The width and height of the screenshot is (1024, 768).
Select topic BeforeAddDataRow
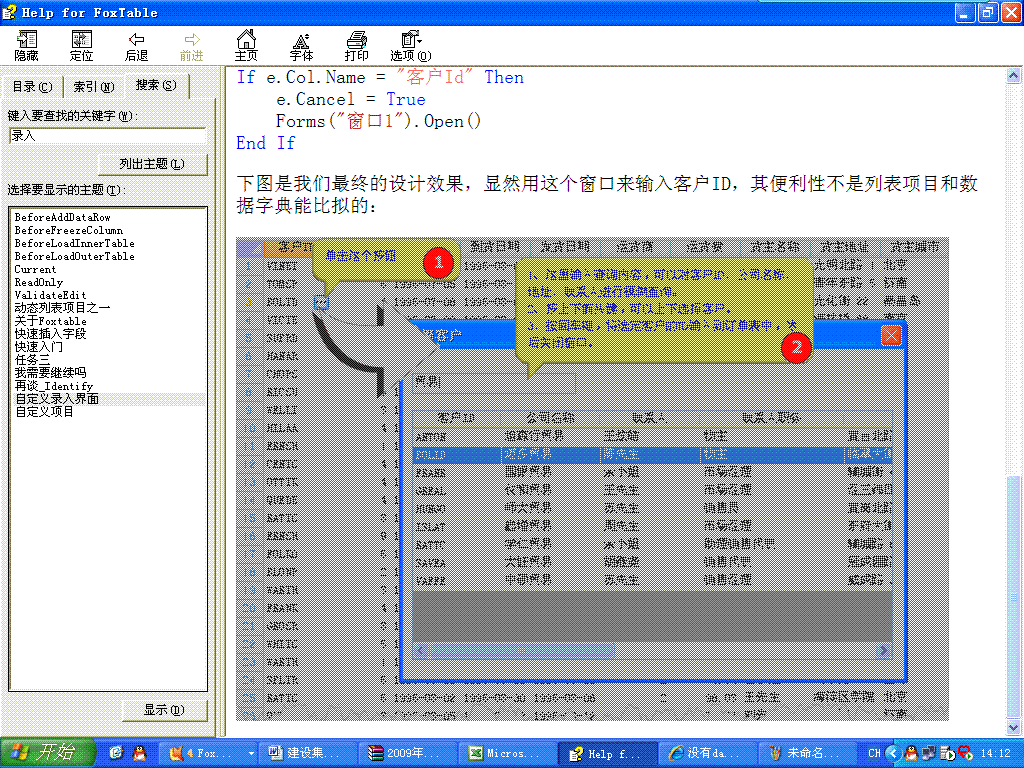click(x=62, y=217)
